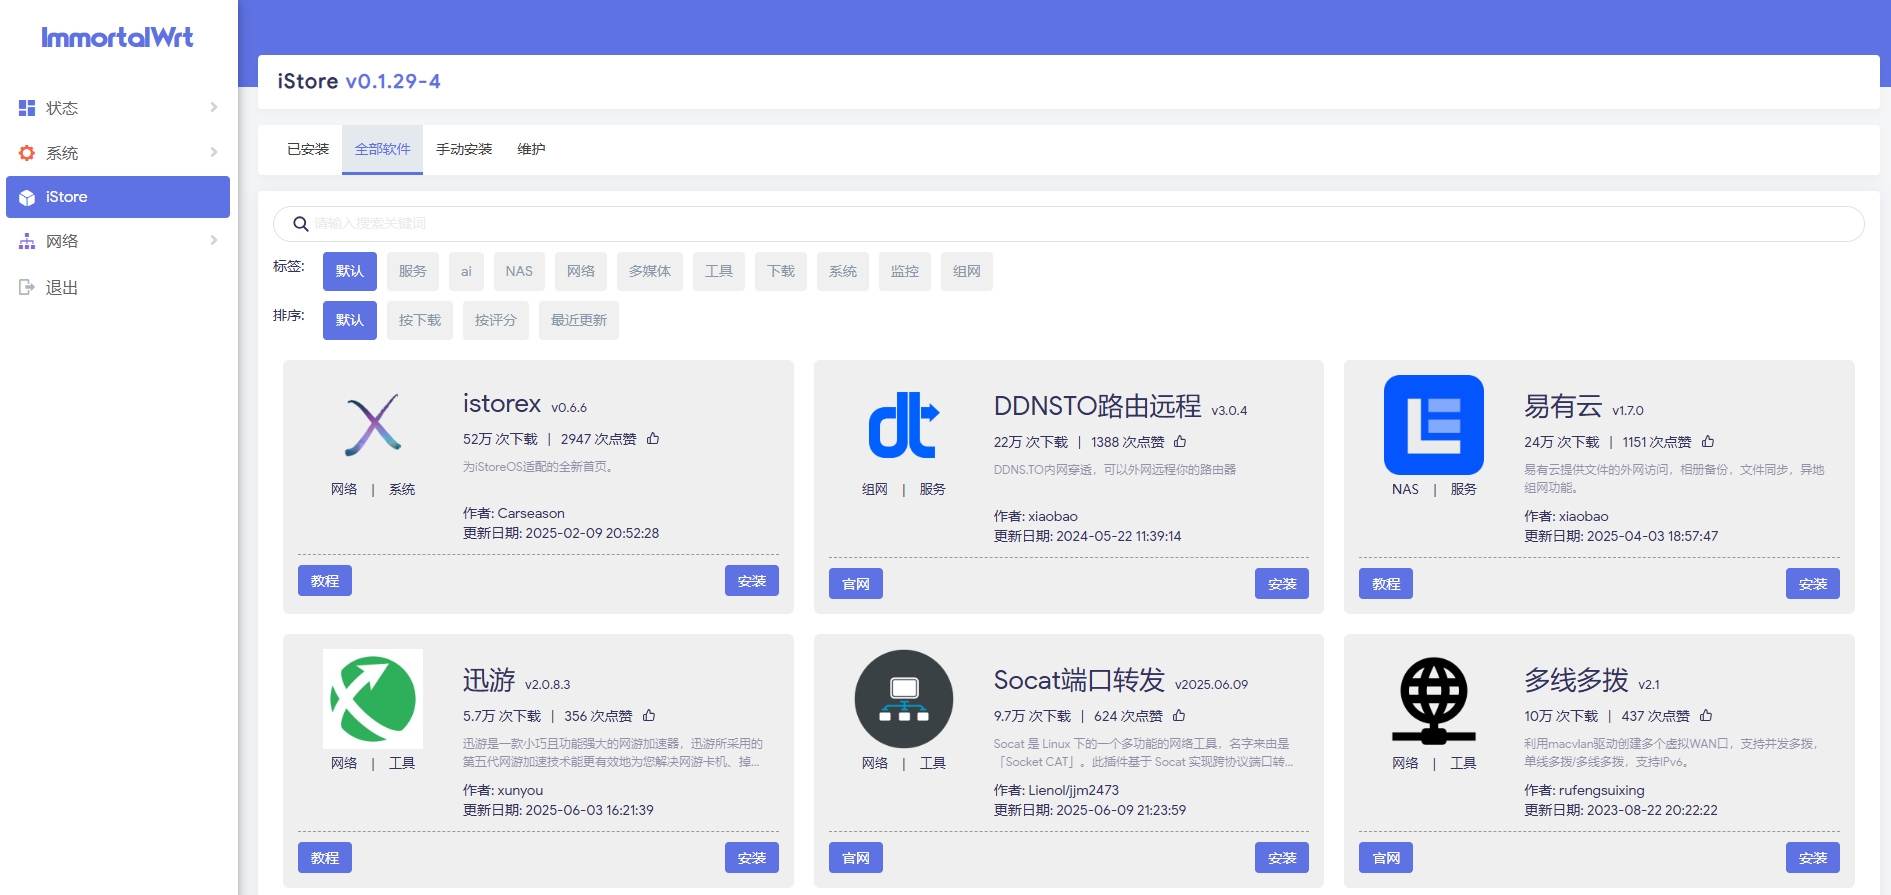Filter by the 下载 tag
The width and height of the screenshot is (1891, 895).
pyautogui.click(x=781, y=271)
